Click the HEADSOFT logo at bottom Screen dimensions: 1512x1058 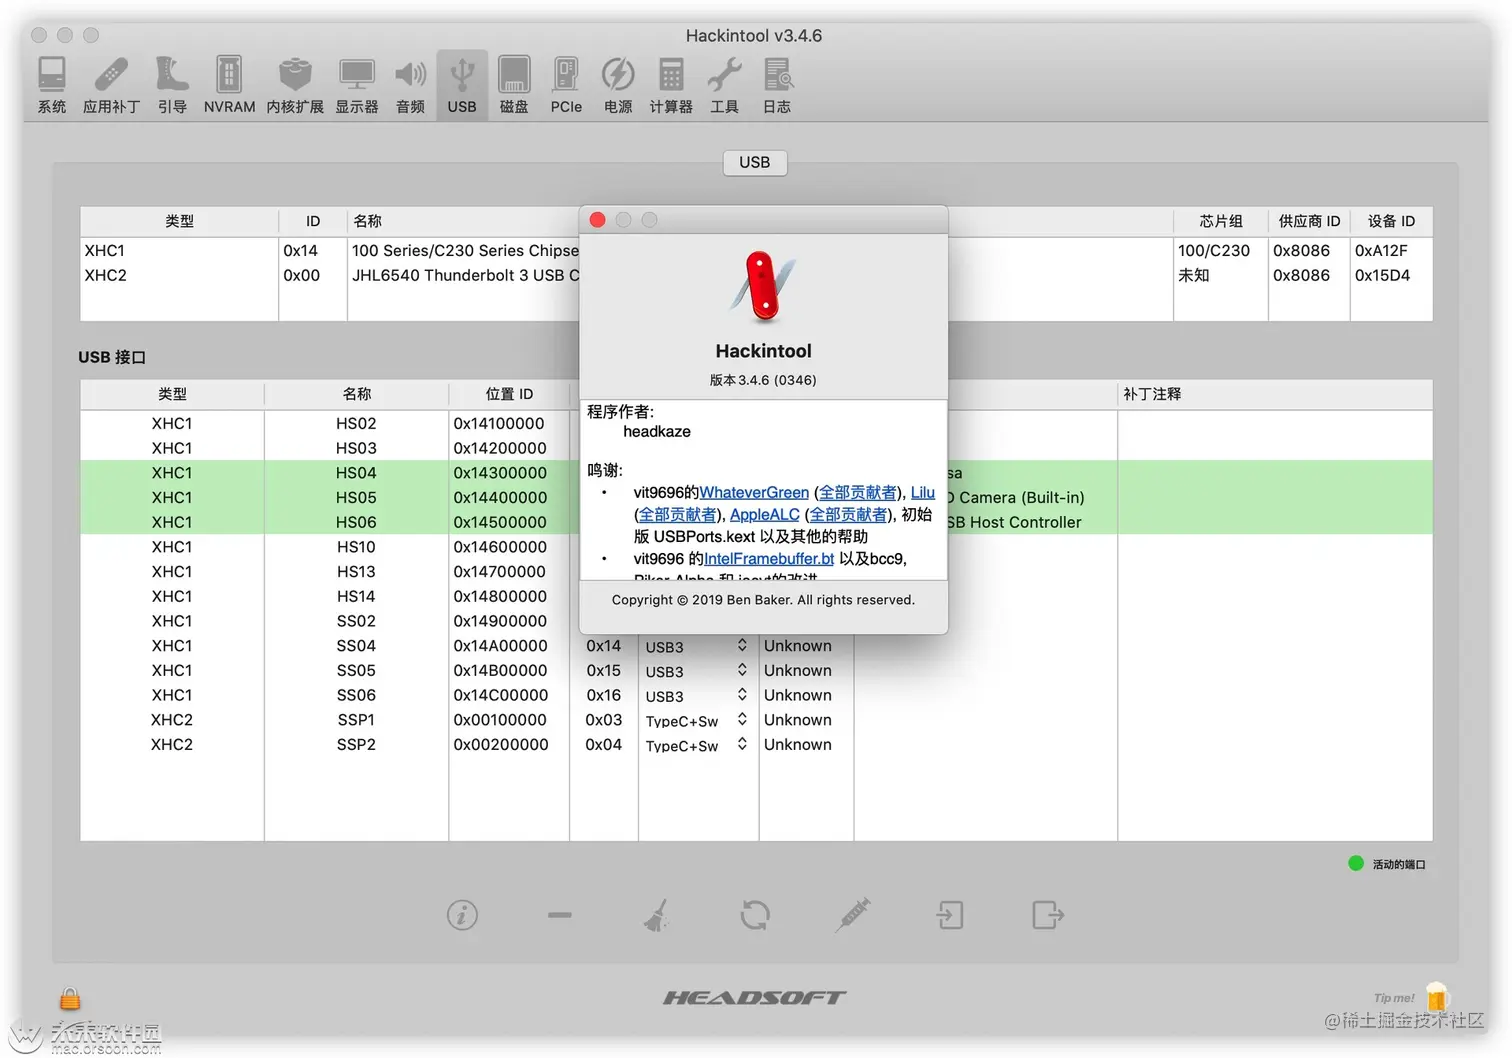755,997
